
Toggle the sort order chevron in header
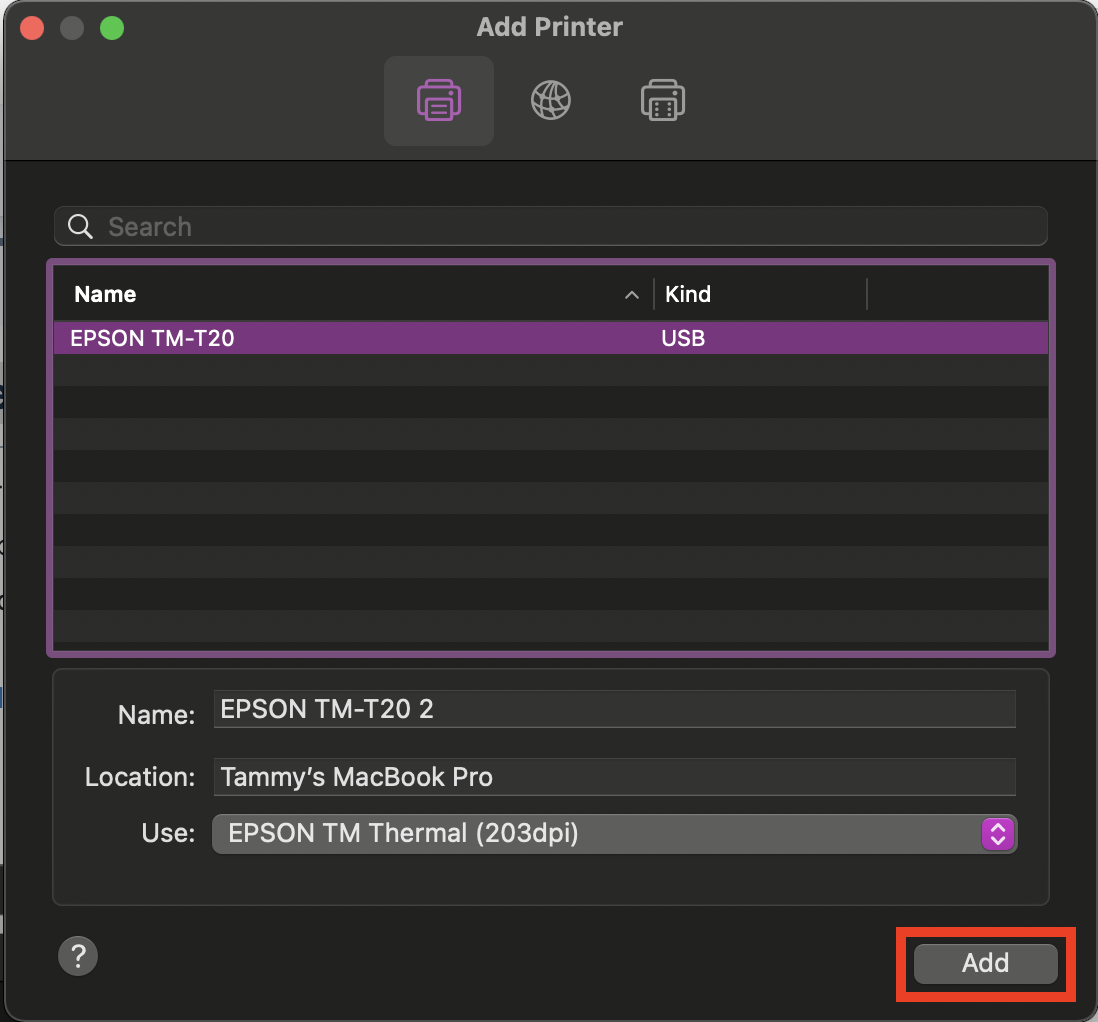click(632, 295)
